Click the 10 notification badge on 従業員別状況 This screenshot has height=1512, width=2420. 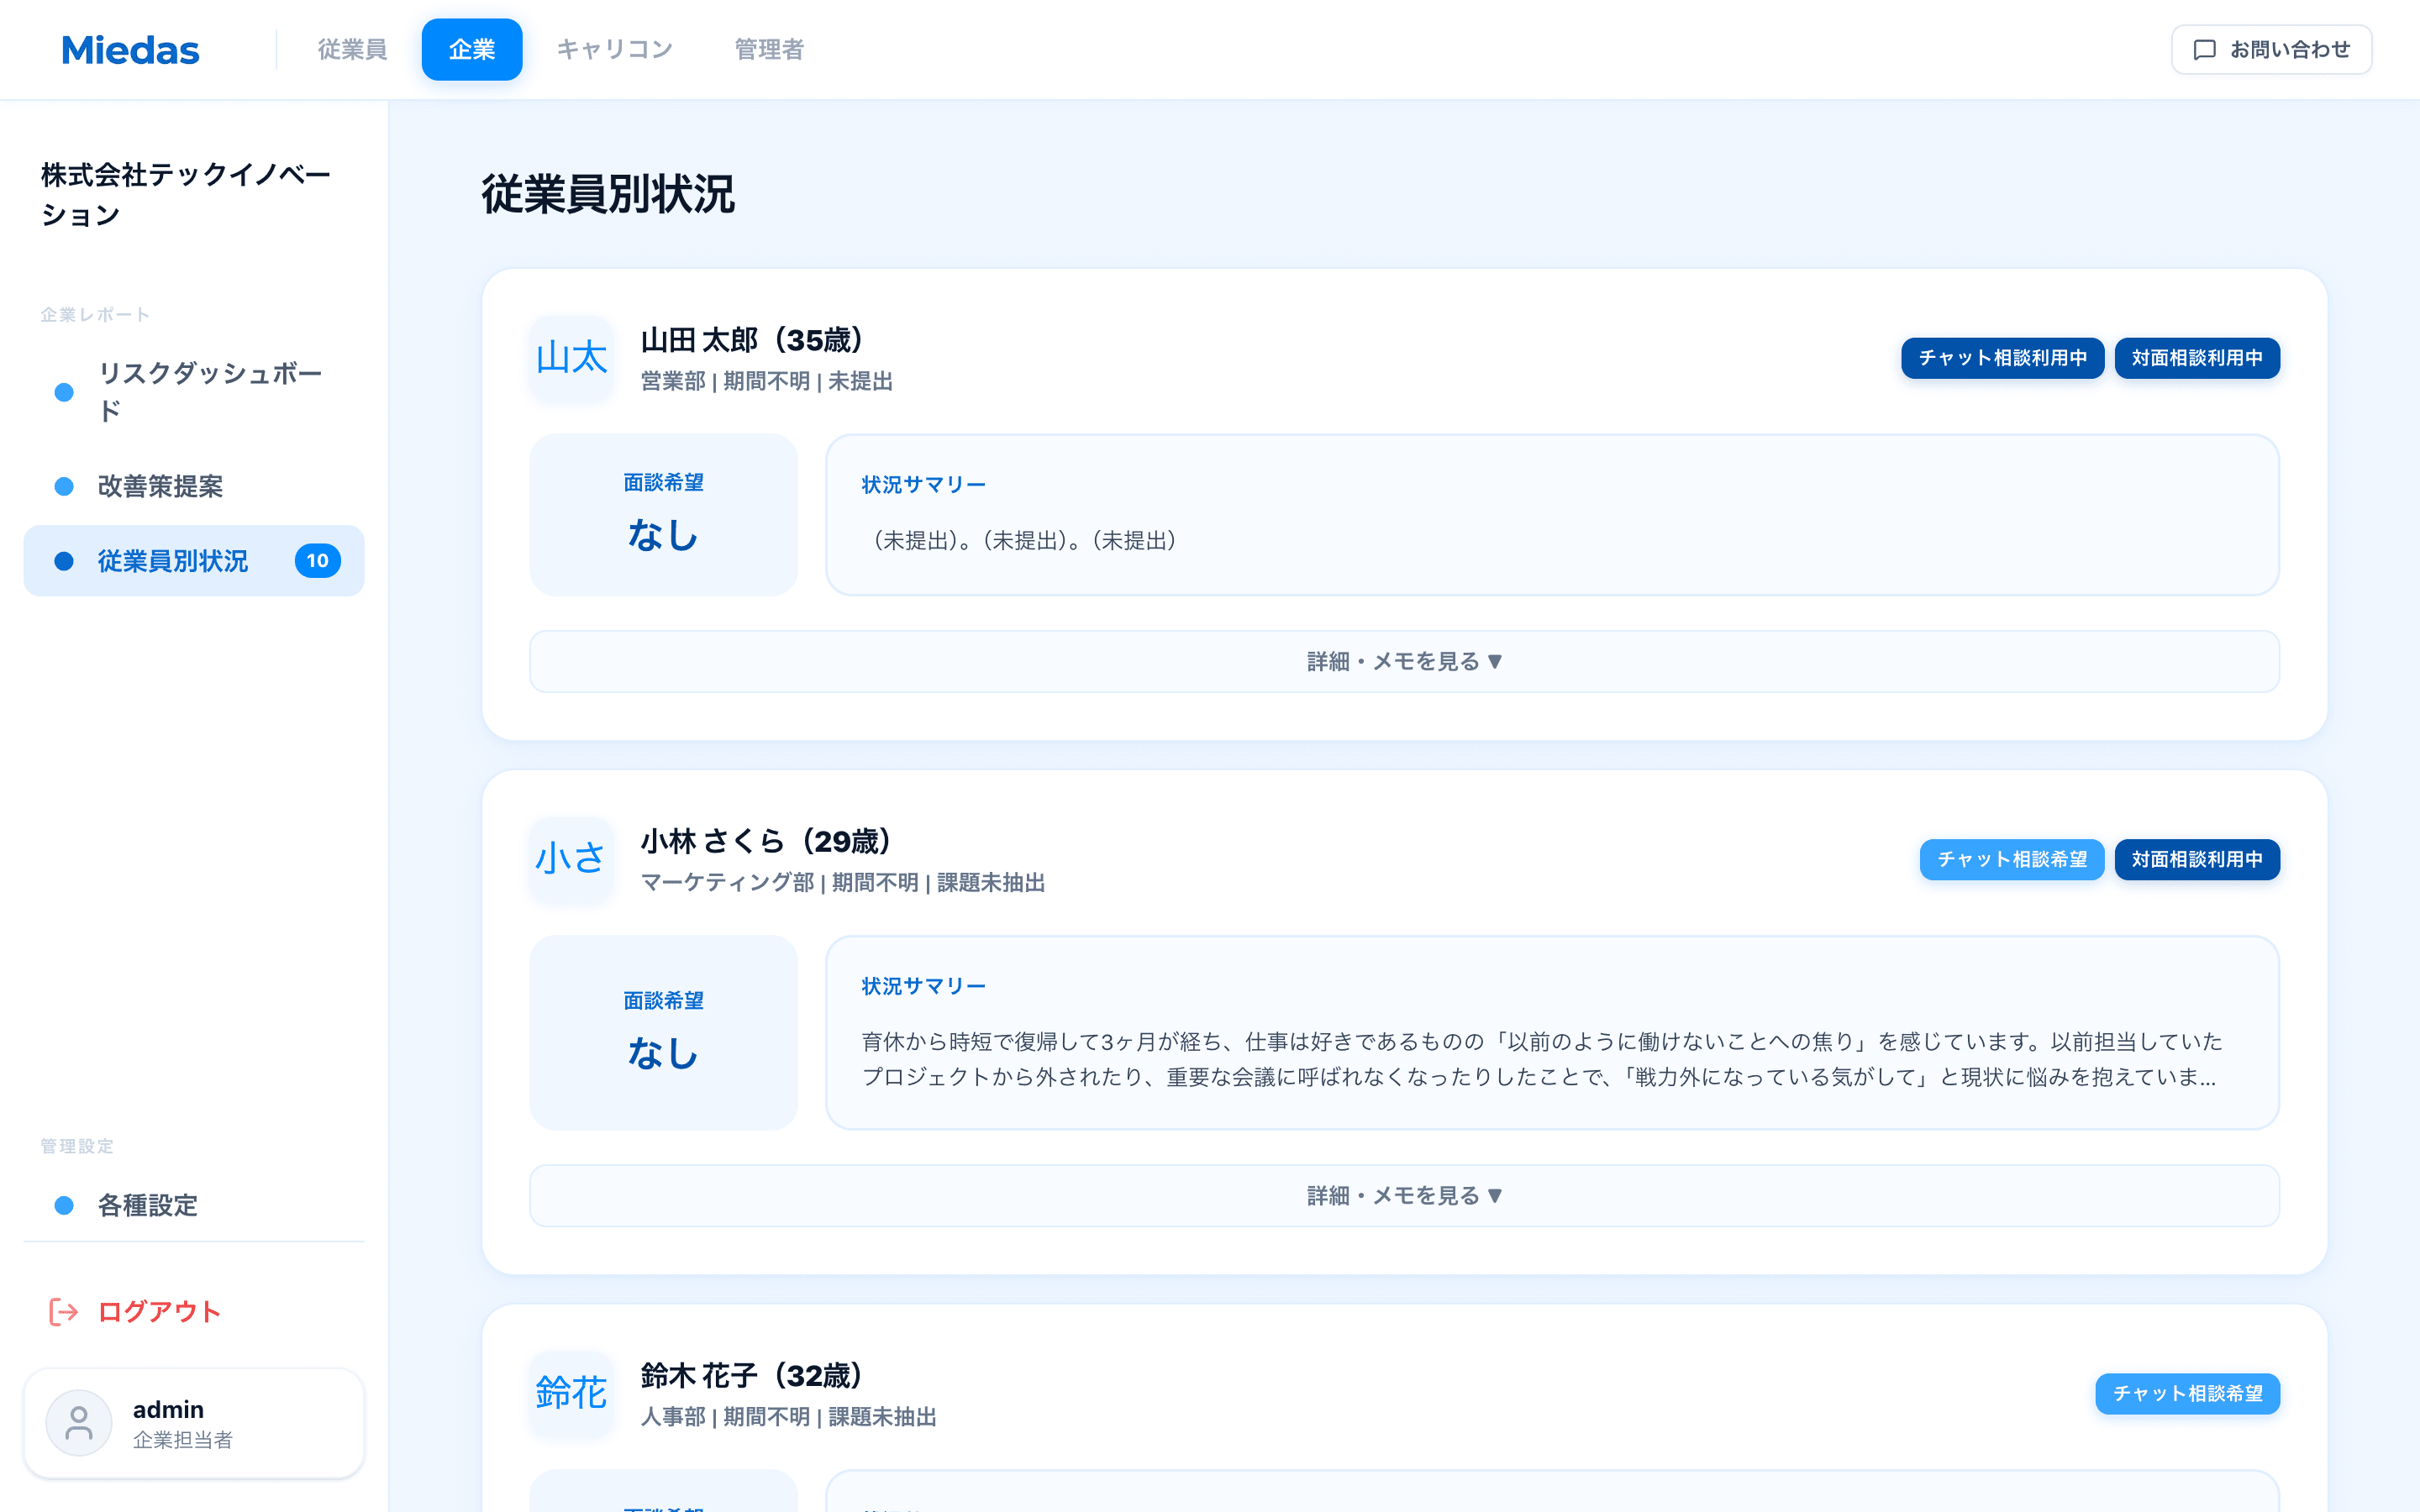coord(318,561)
